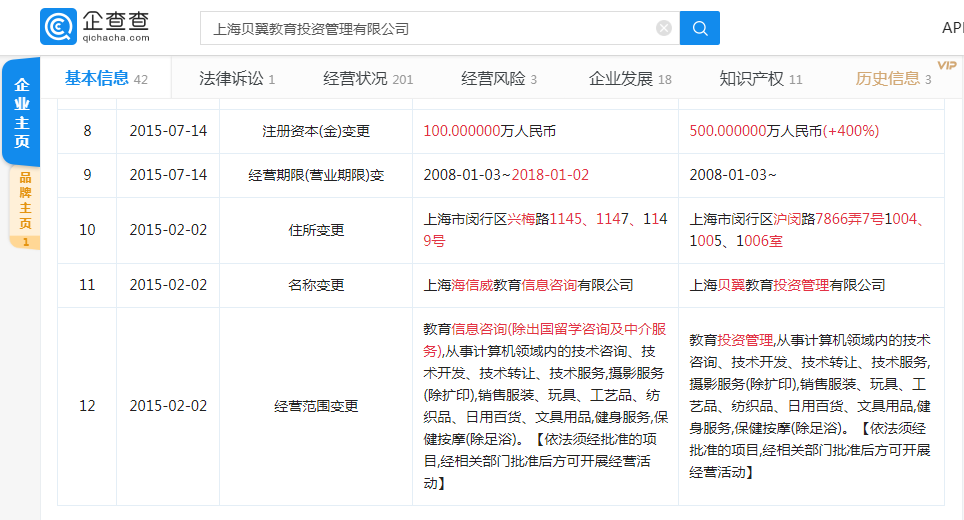Switch to the 经营状况 tab
The height and width of the screenshot is (520, 964).
[x=368, y=79]
